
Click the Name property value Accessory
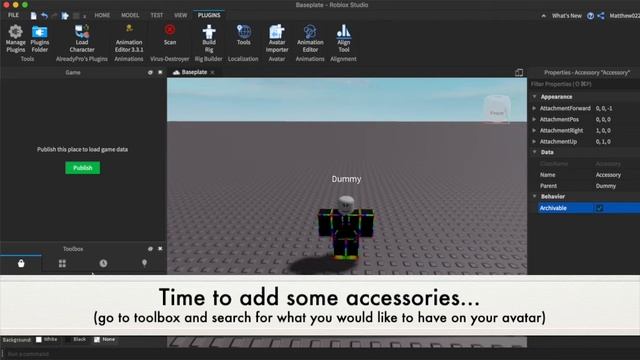608,175
